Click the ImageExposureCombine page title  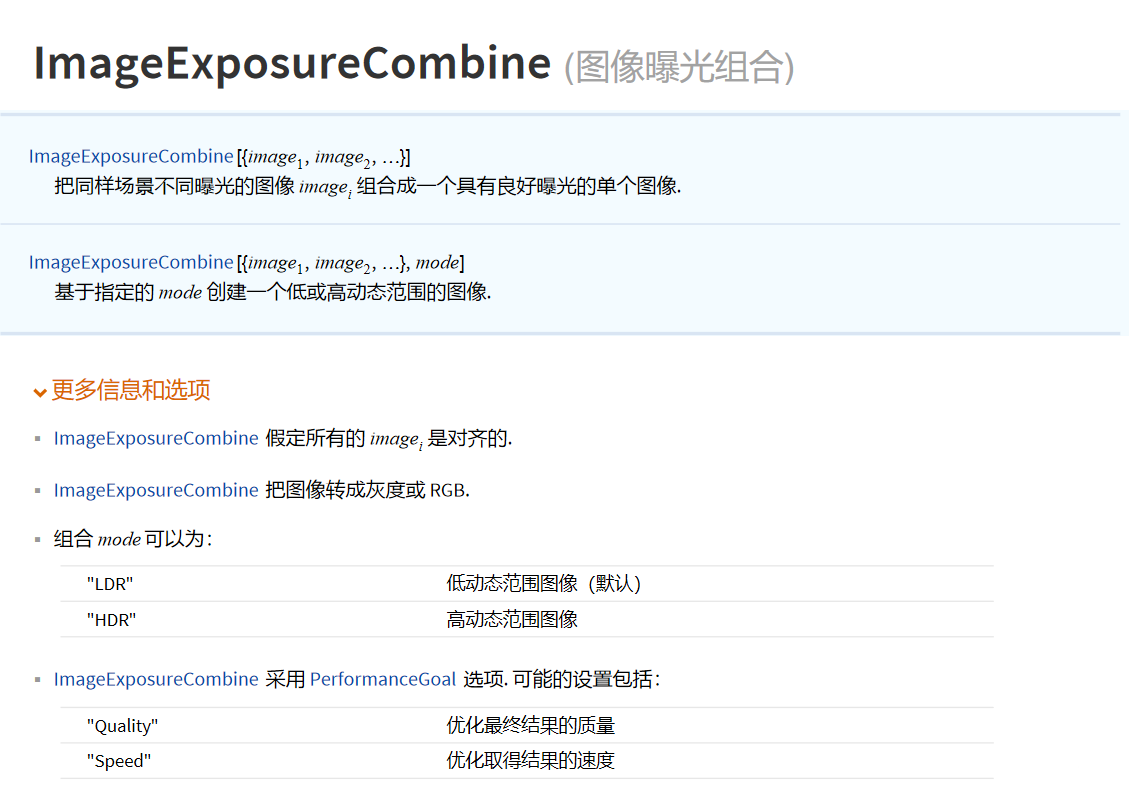[x=292, y=63]
